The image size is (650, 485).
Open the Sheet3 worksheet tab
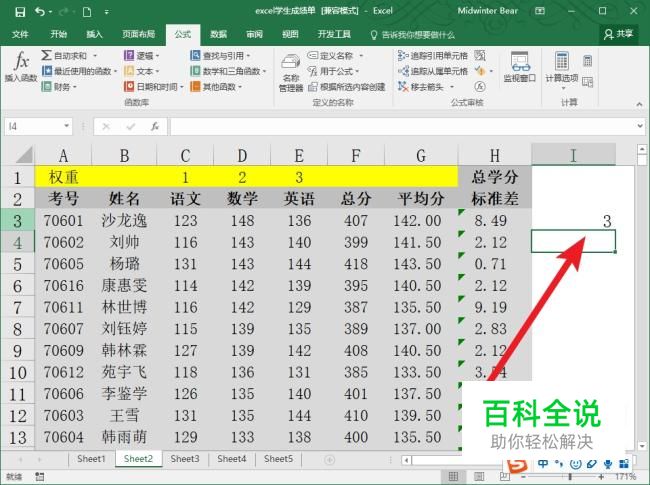(185, 459)
